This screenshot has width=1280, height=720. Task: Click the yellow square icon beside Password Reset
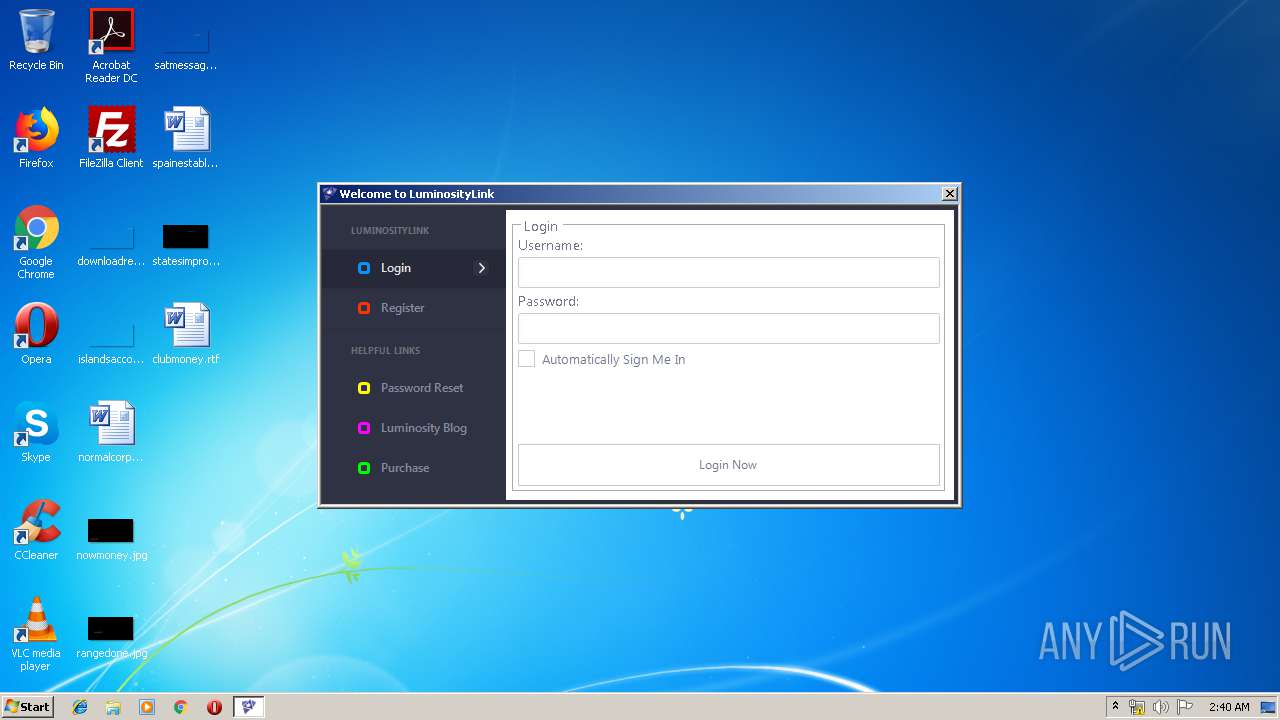(x=364, y=388)
